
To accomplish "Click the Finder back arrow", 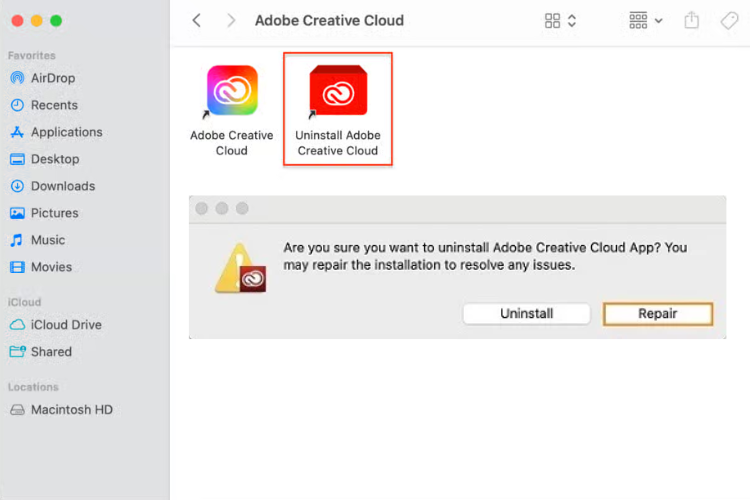I will [197, 21].
